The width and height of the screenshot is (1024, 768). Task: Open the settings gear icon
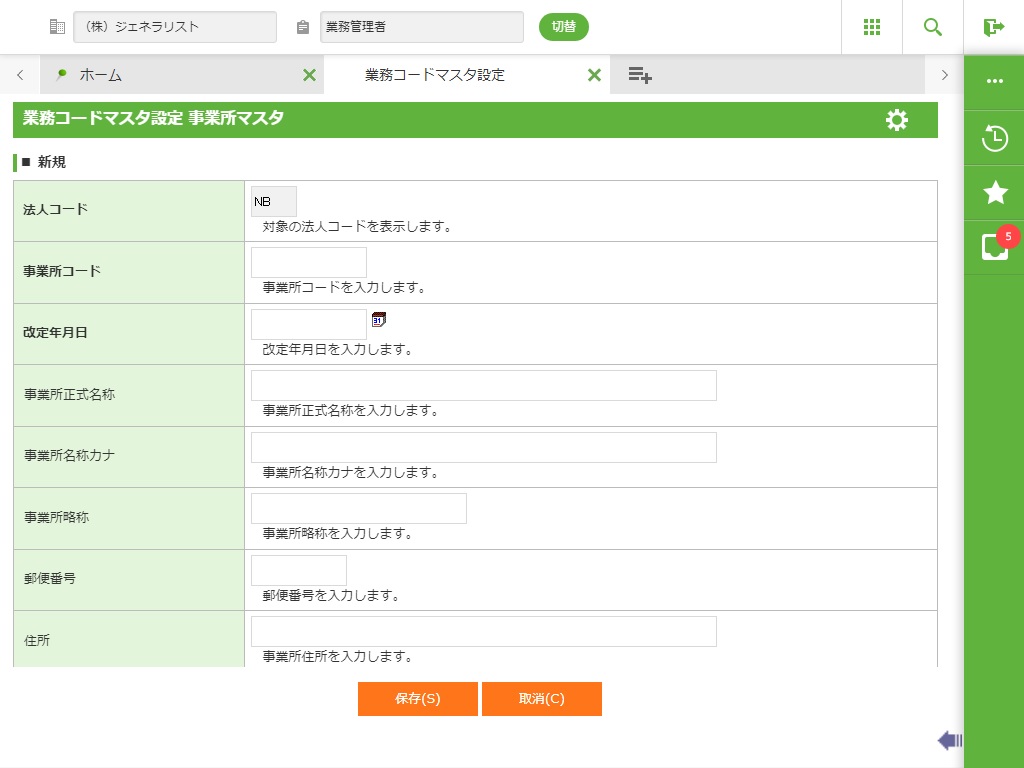(897, 120)
